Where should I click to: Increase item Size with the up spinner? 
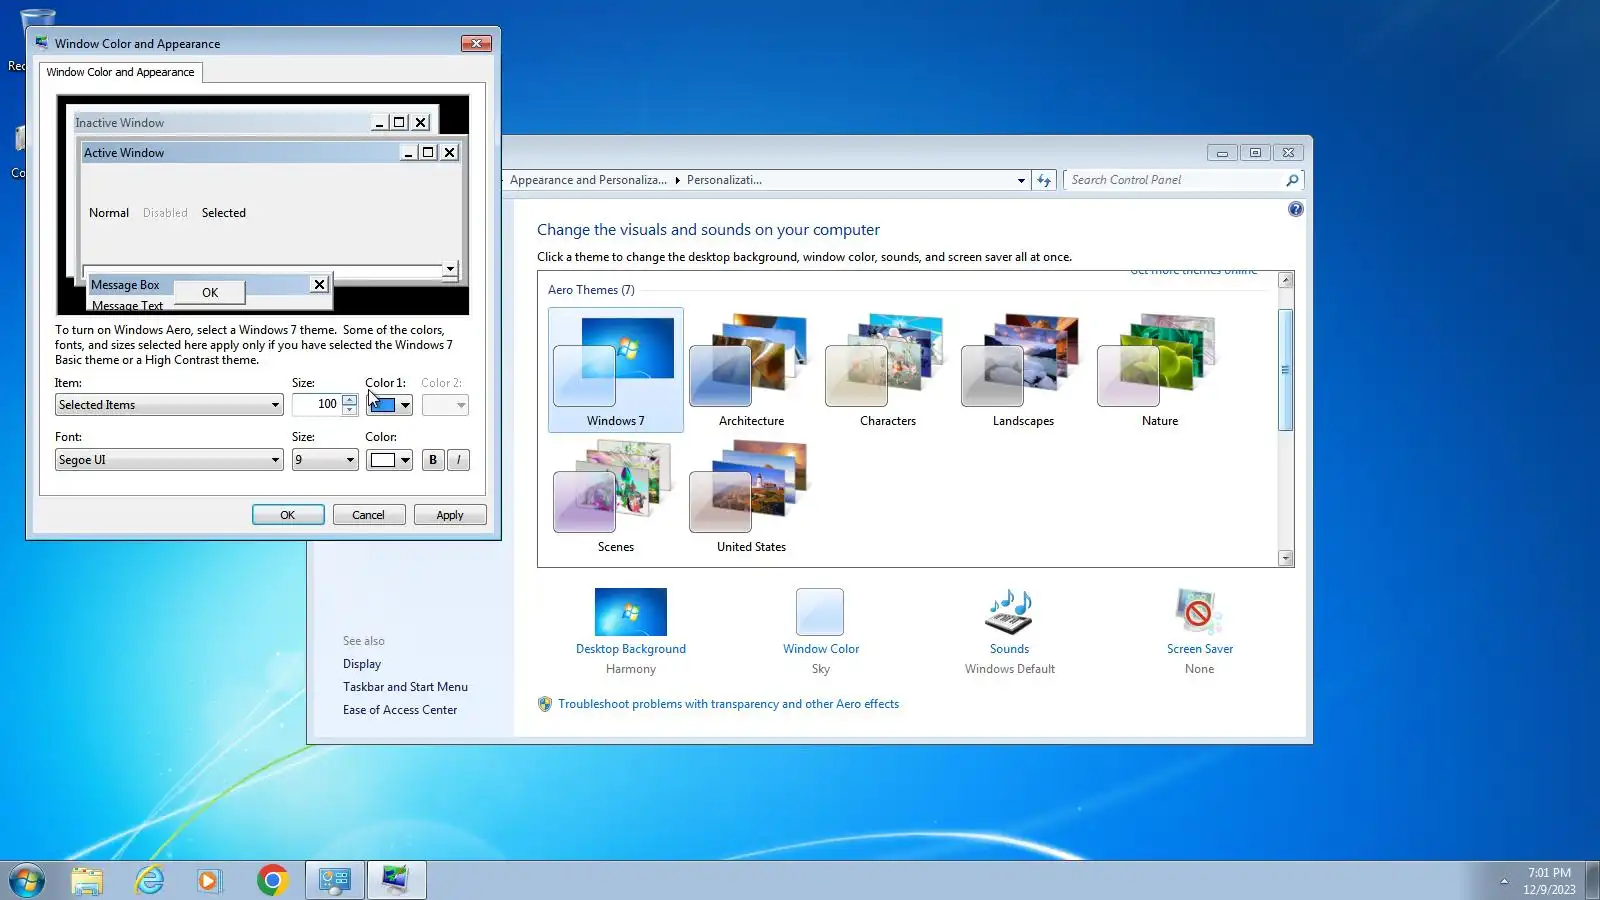349,400
